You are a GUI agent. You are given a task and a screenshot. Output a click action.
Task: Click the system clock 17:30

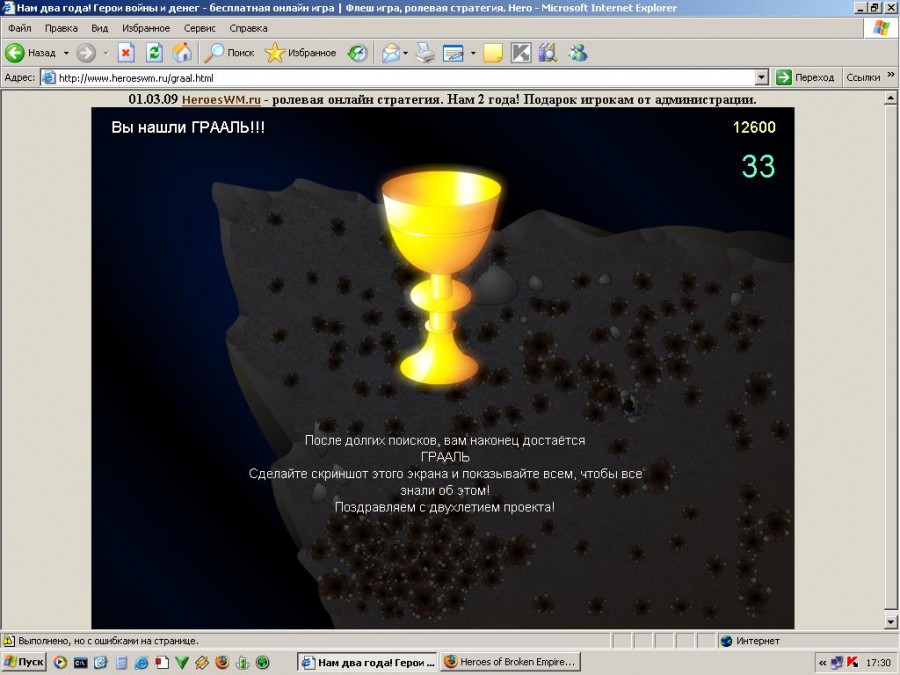tap(878, 662)
